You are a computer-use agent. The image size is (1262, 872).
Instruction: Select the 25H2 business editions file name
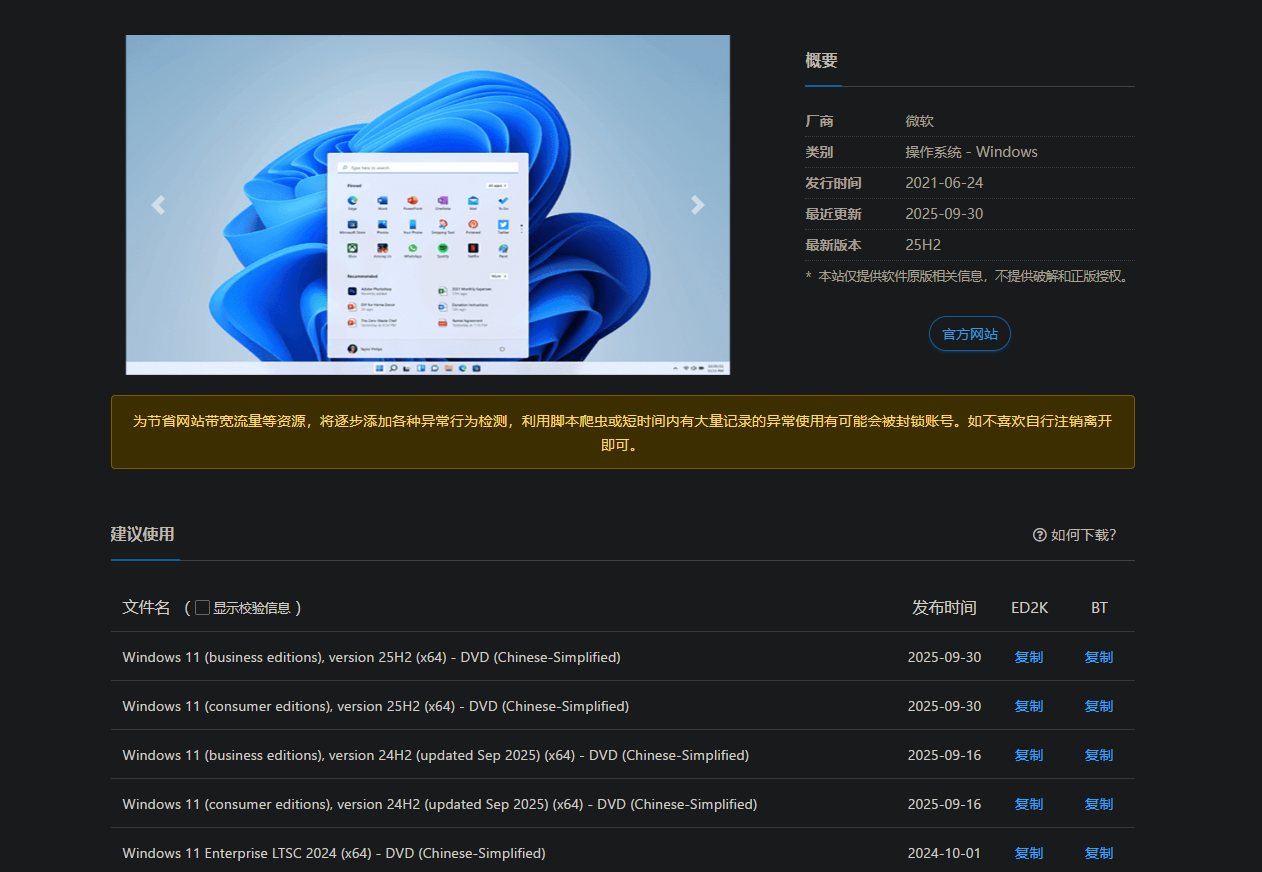(371, 657)
